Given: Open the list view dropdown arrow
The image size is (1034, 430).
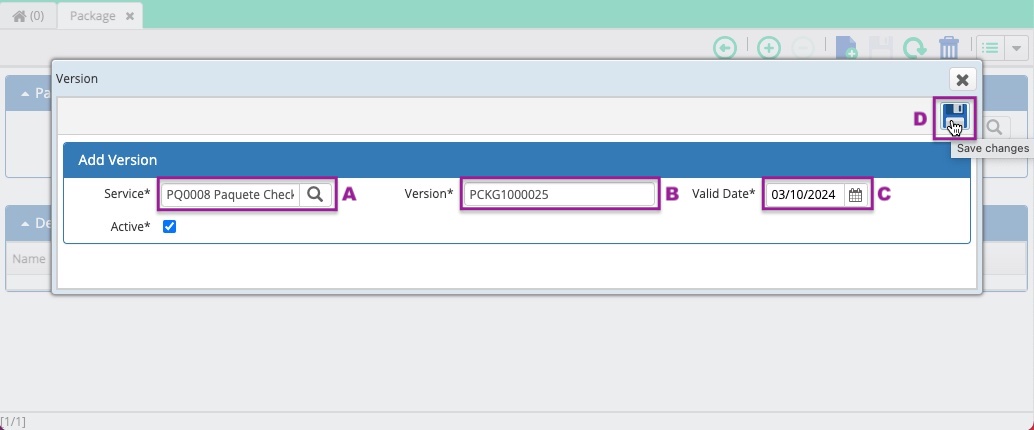Looking at the screenshot, I should coord(1017,48).
